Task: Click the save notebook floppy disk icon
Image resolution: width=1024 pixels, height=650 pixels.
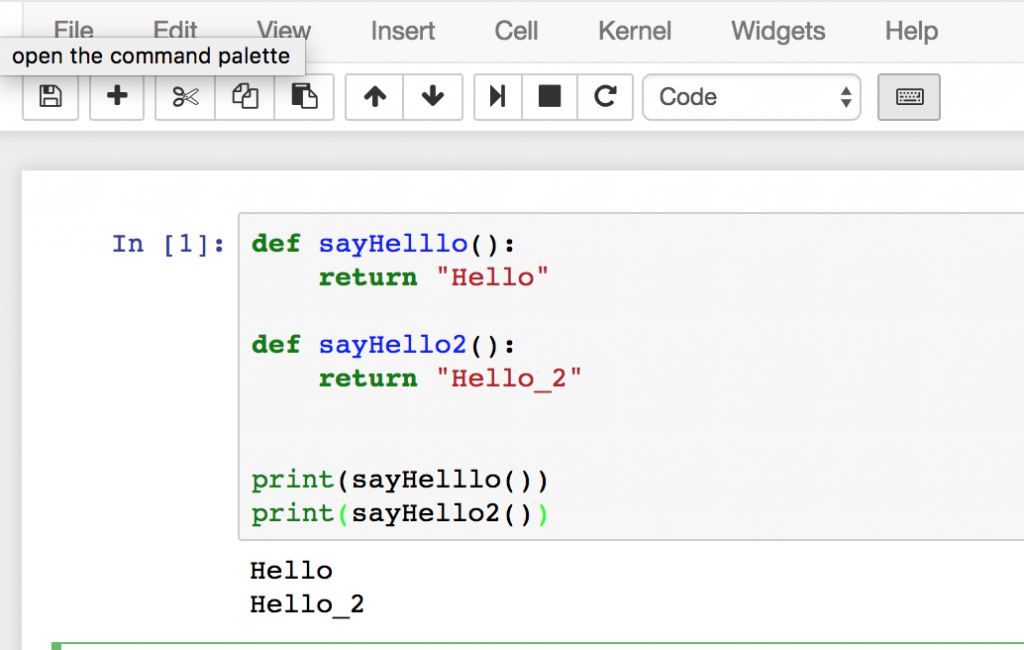Action: (x=50, y=97)
